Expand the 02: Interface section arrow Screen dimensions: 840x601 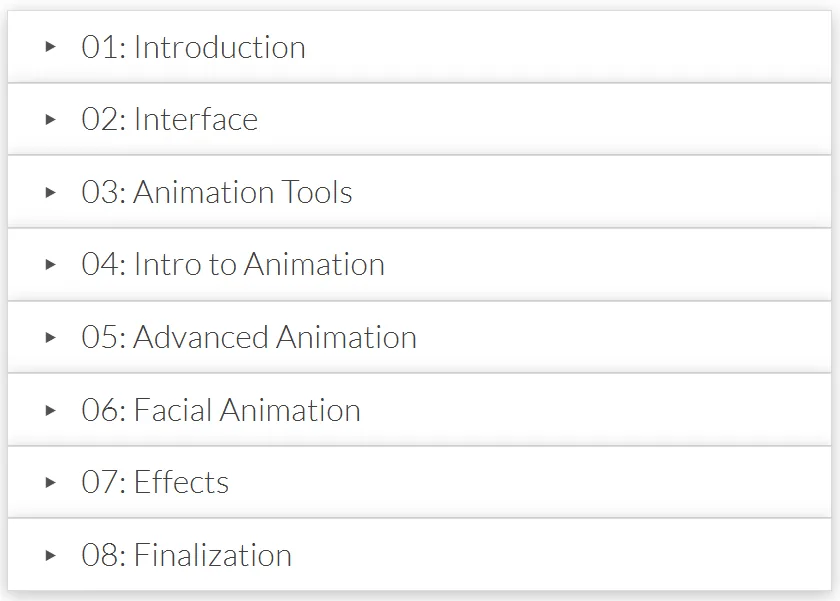pos(51,119)
